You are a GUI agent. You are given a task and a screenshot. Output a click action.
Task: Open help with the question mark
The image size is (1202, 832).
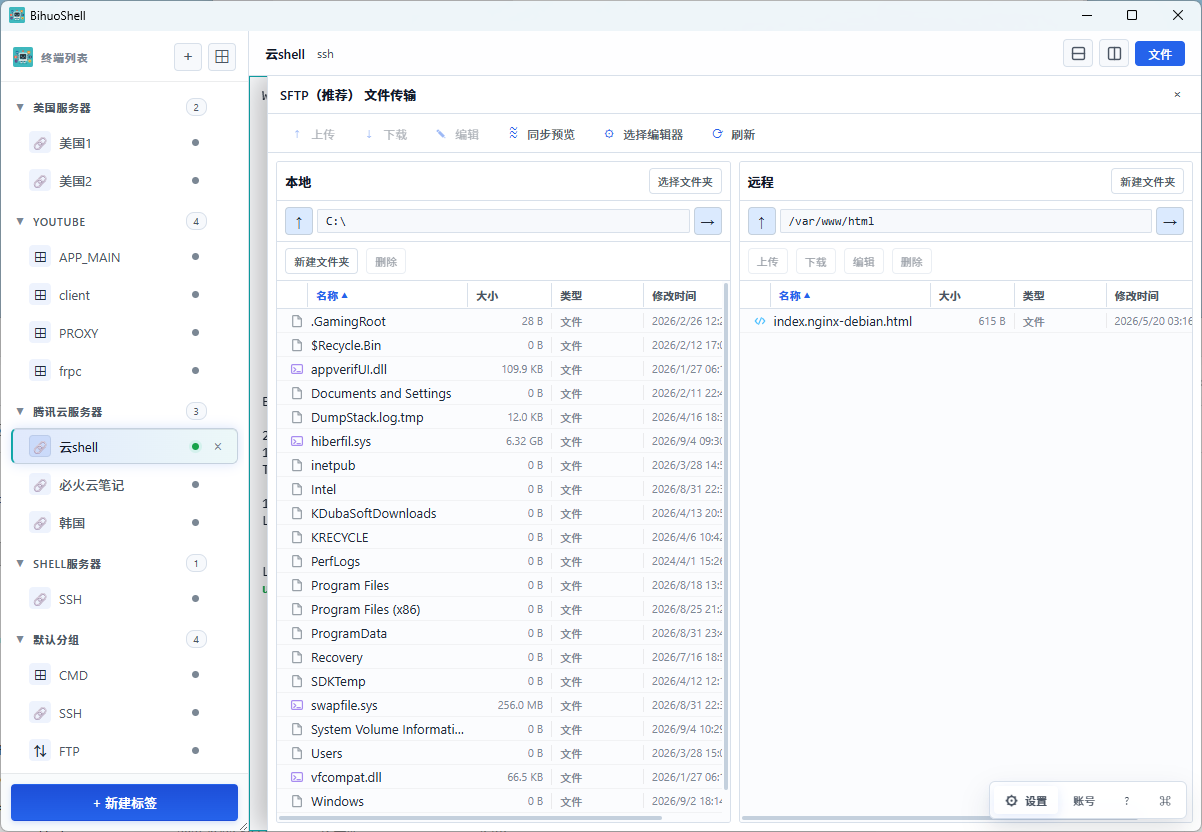click(x=1127, y=801)
